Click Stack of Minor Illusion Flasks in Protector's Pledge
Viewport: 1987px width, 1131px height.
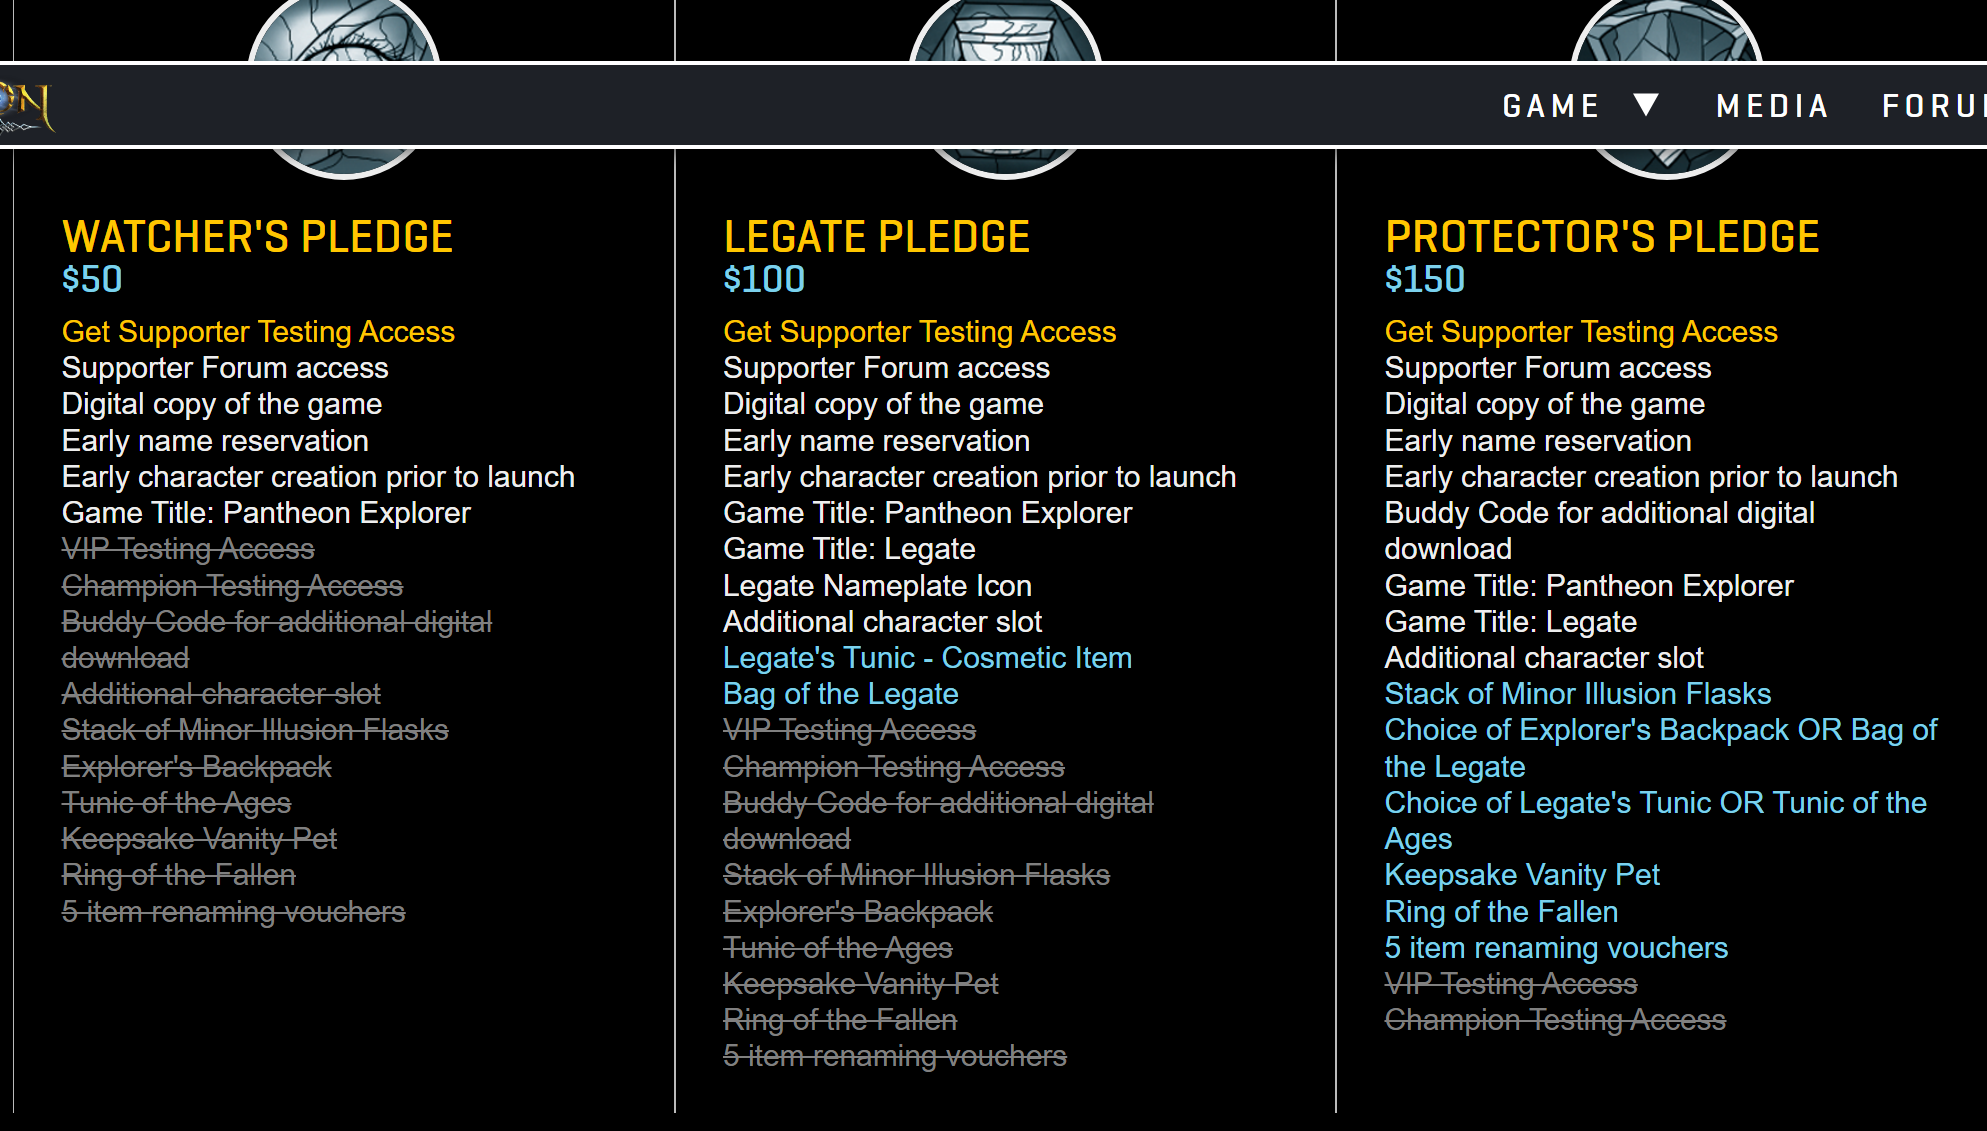tap(1577, 694)
